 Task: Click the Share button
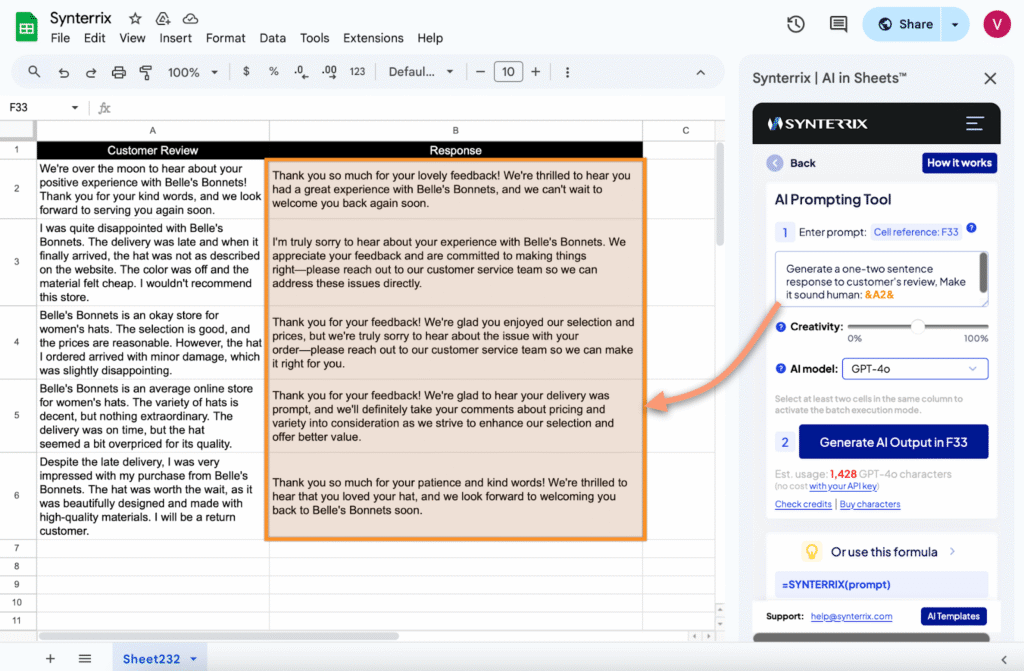tap(903, 25)
